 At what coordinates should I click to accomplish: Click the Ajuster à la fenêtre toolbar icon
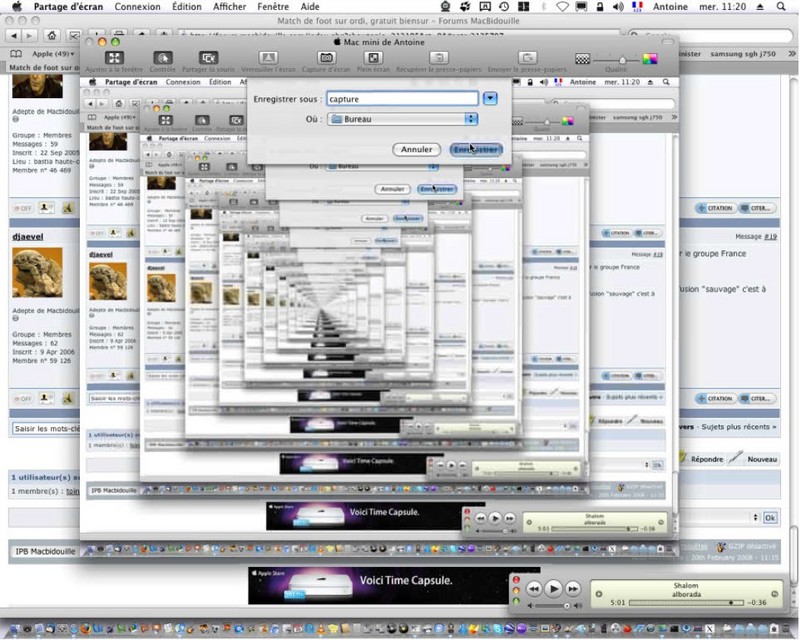click(x=114, y=58)
